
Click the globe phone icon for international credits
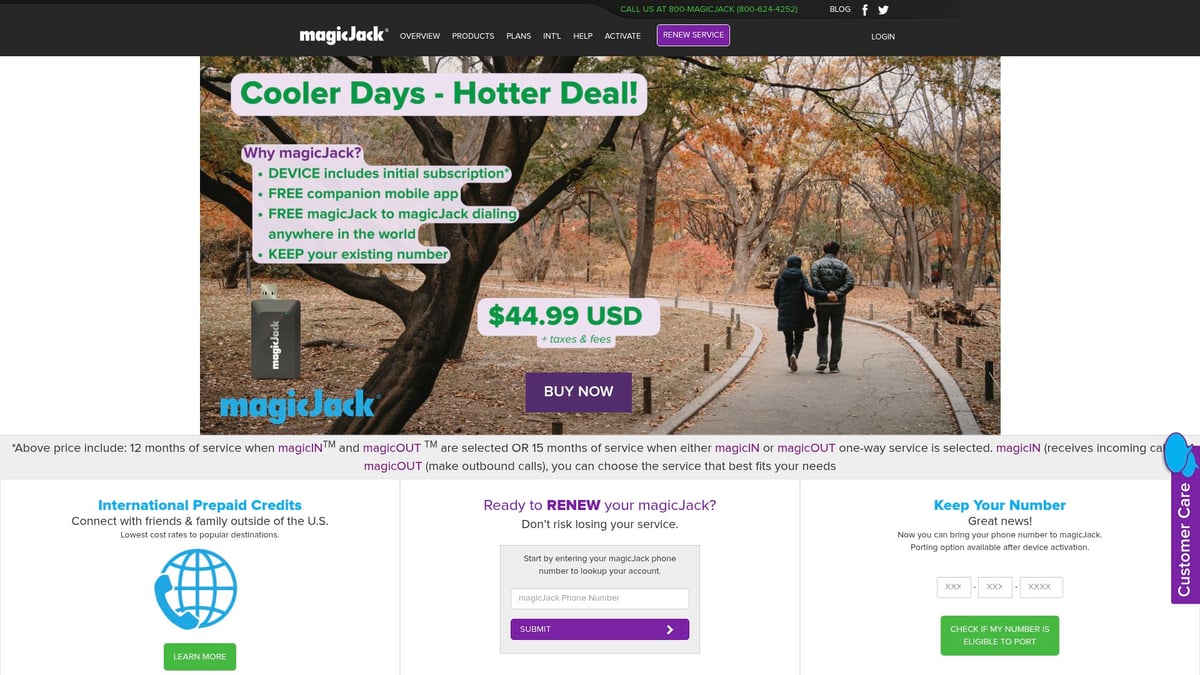pyautogui.click(x=196, y=589)
